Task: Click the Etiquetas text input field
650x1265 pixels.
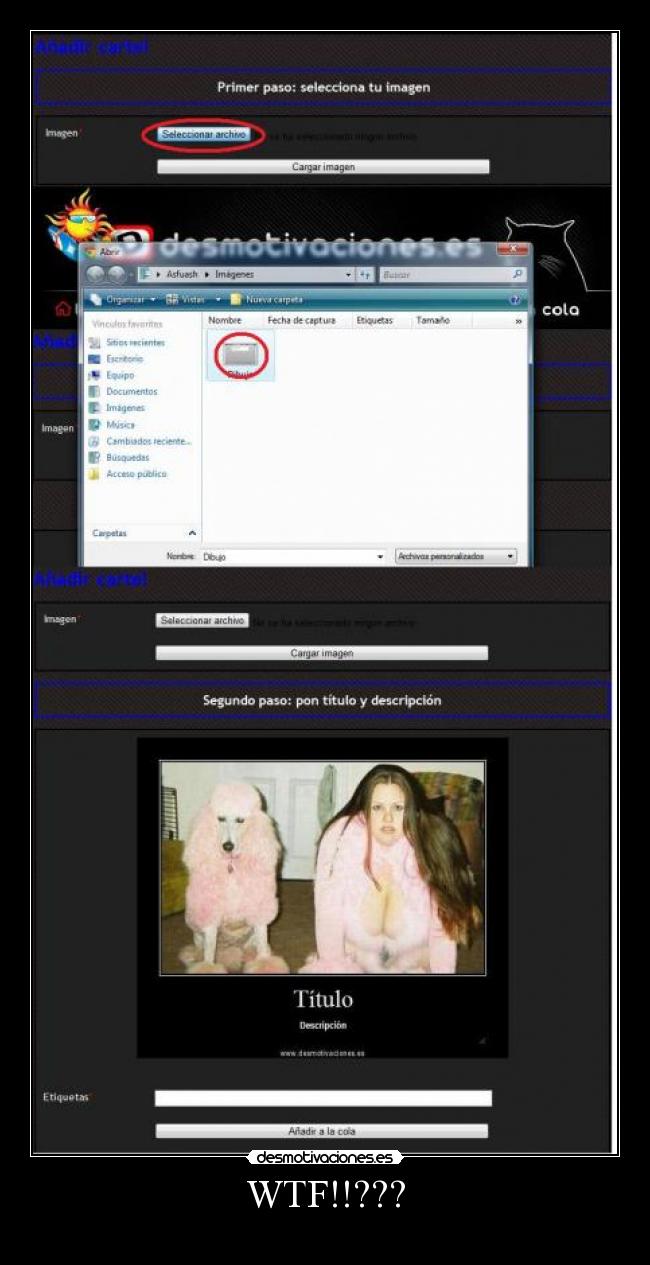Action: [323, 1098]
